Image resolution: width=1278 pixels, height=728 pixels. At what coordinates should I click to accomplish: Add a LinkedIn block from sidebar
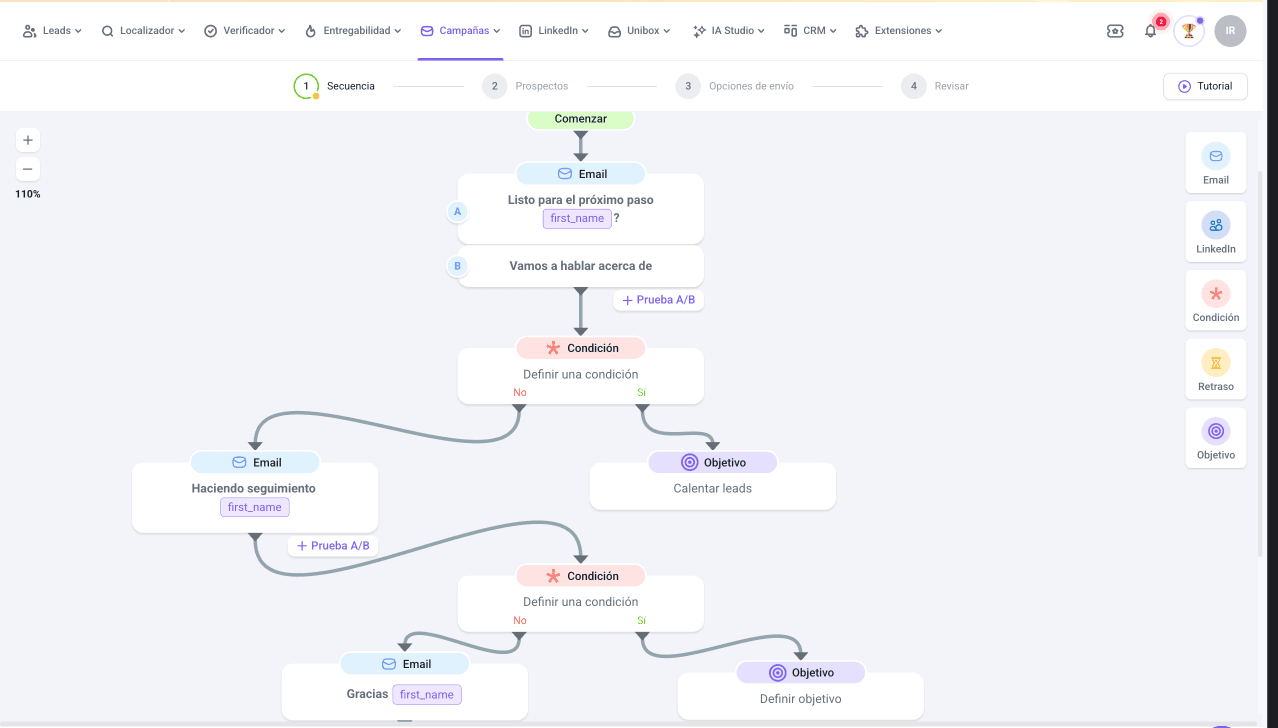(1216, 231)
